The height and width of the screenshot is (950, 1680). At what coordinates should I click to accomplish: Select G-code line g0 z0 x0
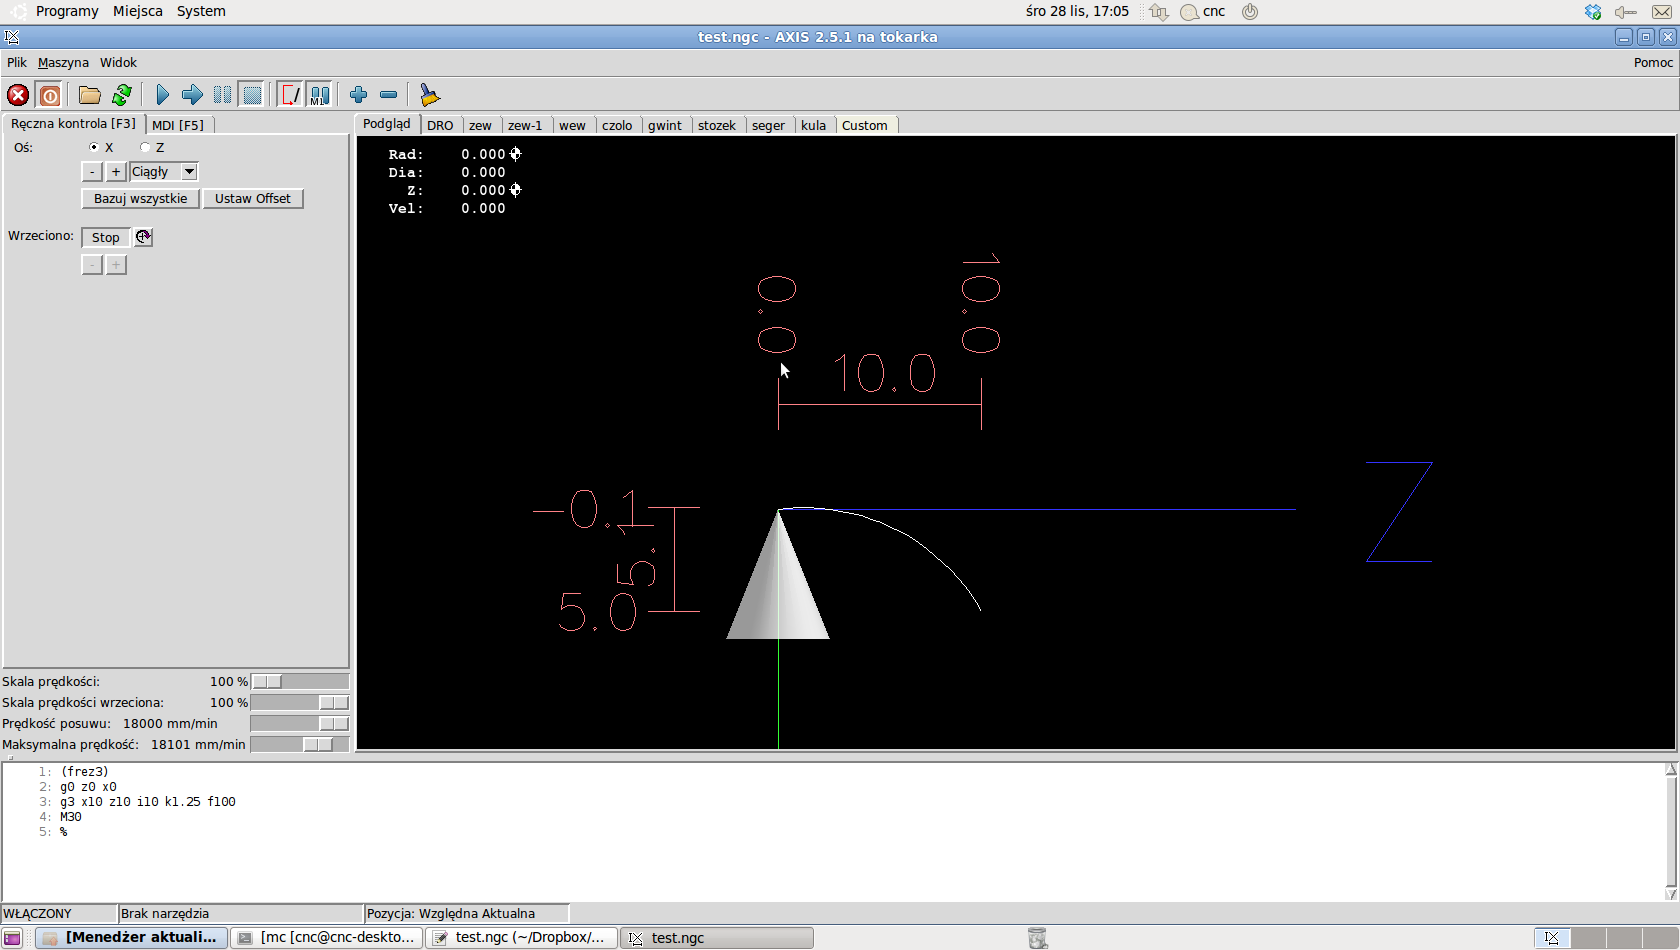(88, 787)
